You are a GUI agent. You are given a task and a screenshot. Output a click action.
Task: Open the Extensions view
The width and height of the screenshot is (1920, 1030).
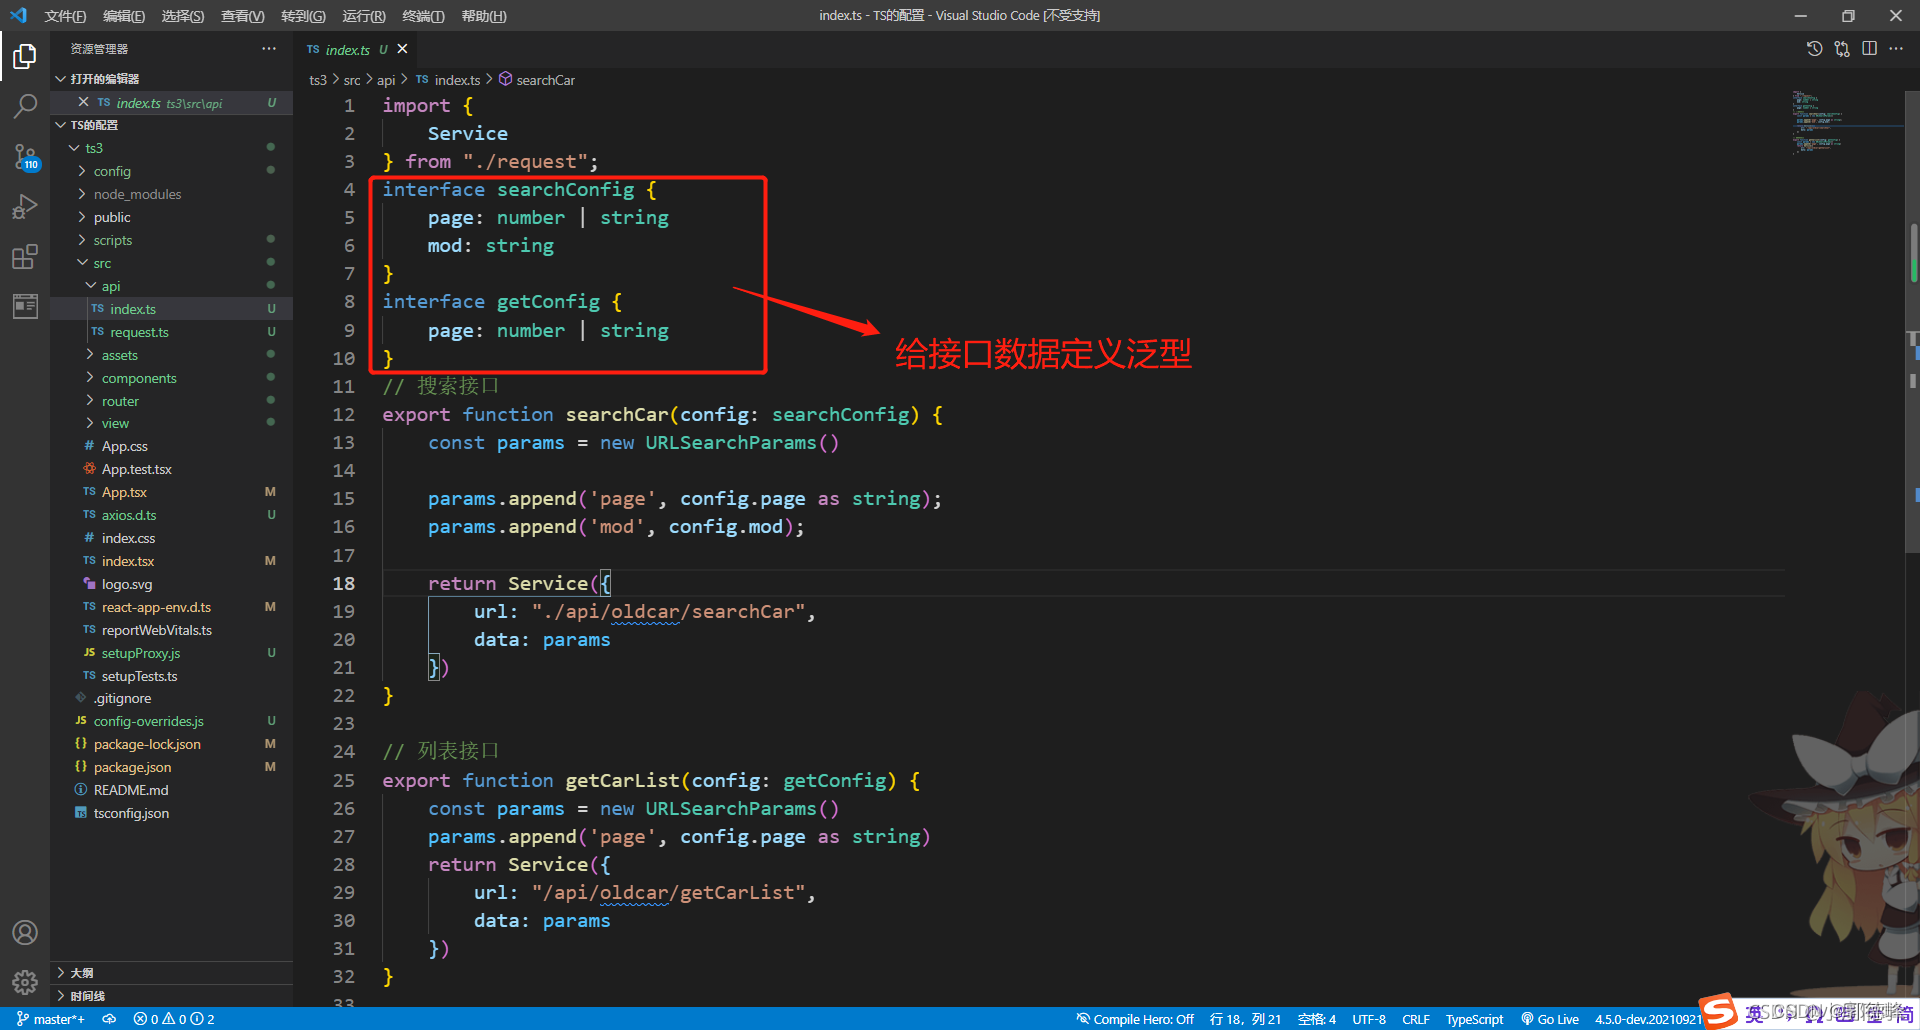[x=25, y=256]
